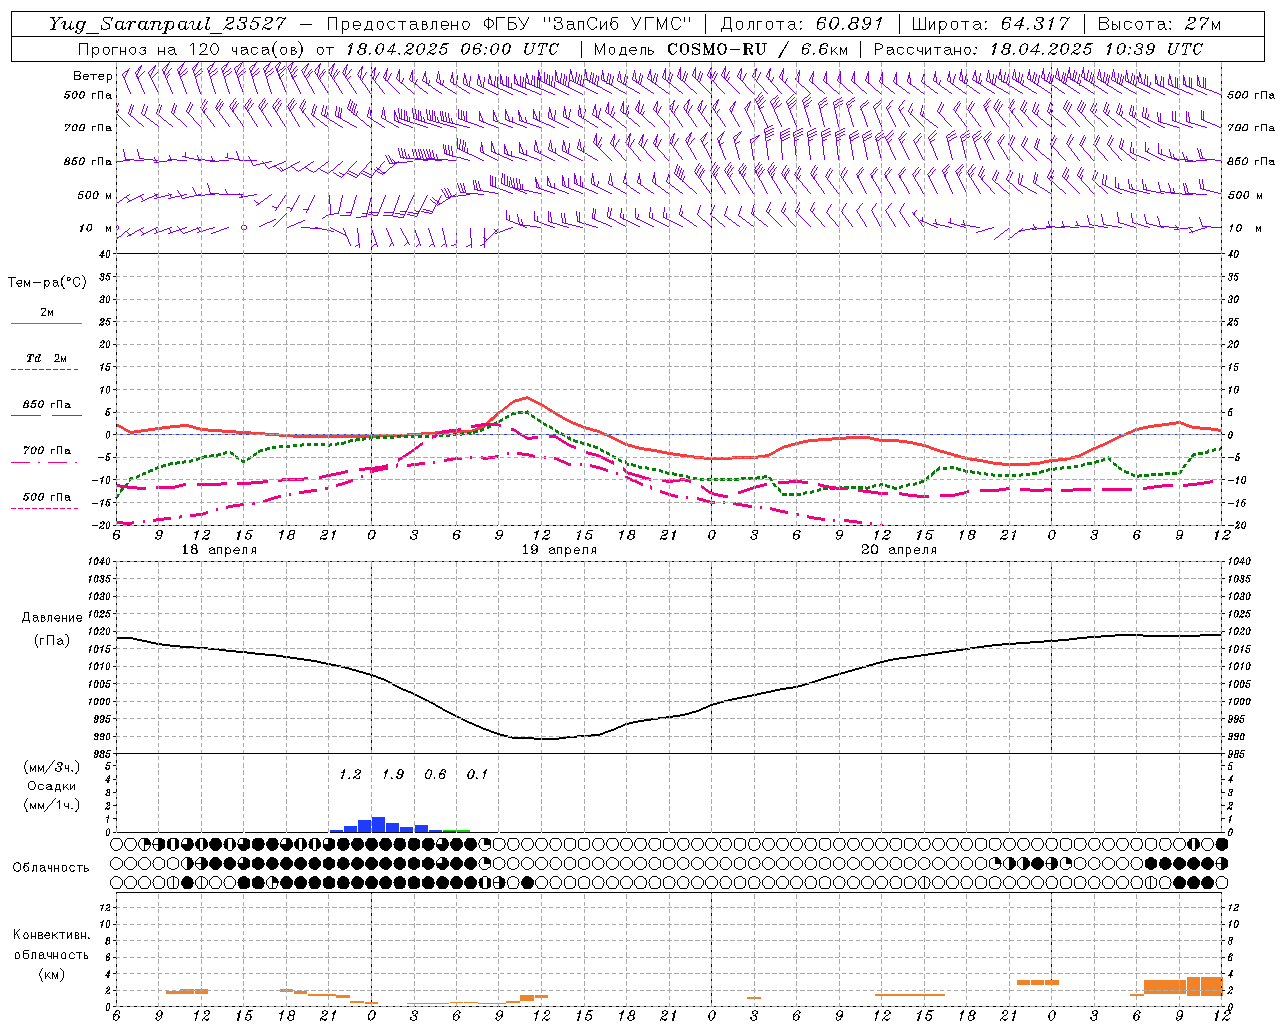Click the left '850 гПа' wind level label
The height and width of the screenshot is (1024, 1280).
tap(88, 161)
